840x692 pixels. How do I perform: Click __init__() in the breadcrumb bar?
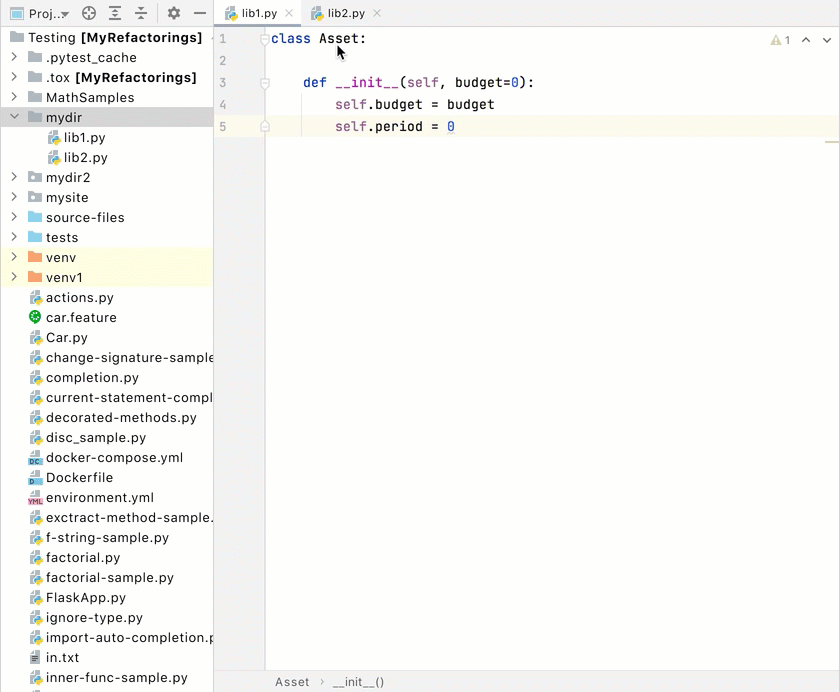(358, 682)
